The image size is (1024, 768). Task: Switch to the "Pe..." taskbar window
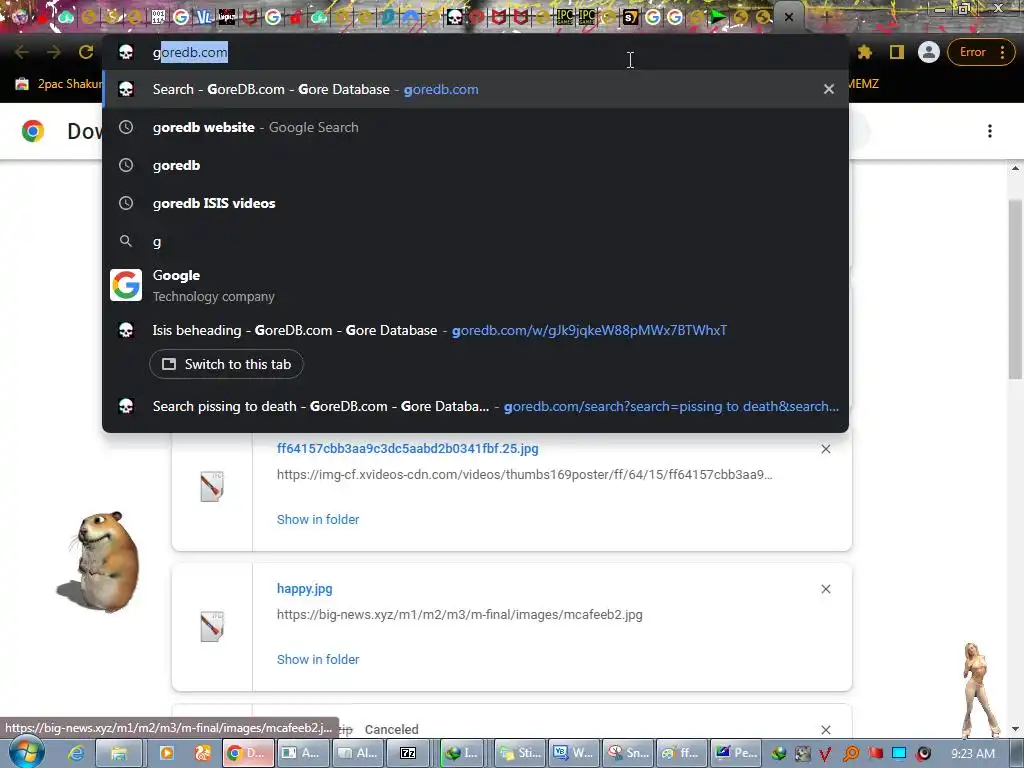737,753
